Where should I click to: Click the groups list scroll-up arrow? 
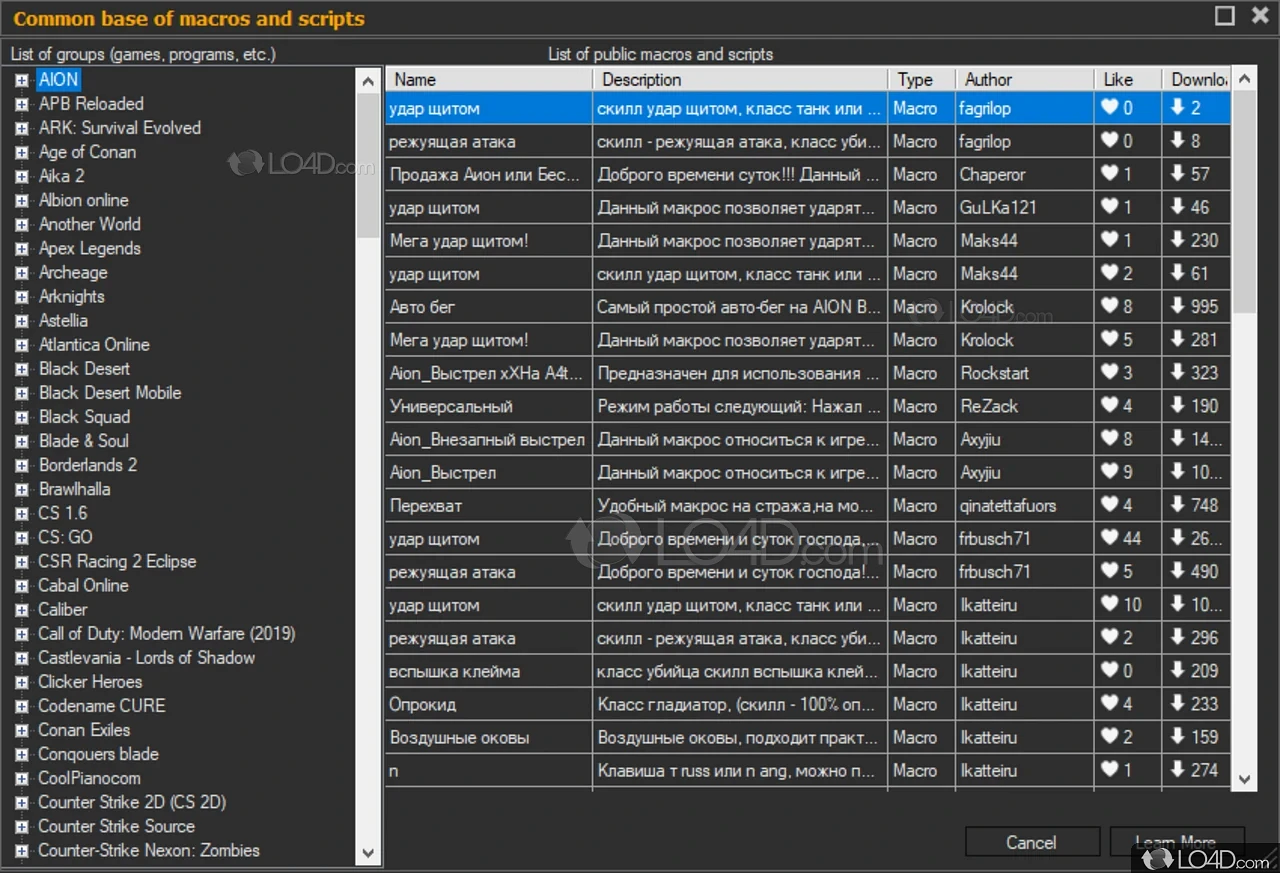pos(368,82)
